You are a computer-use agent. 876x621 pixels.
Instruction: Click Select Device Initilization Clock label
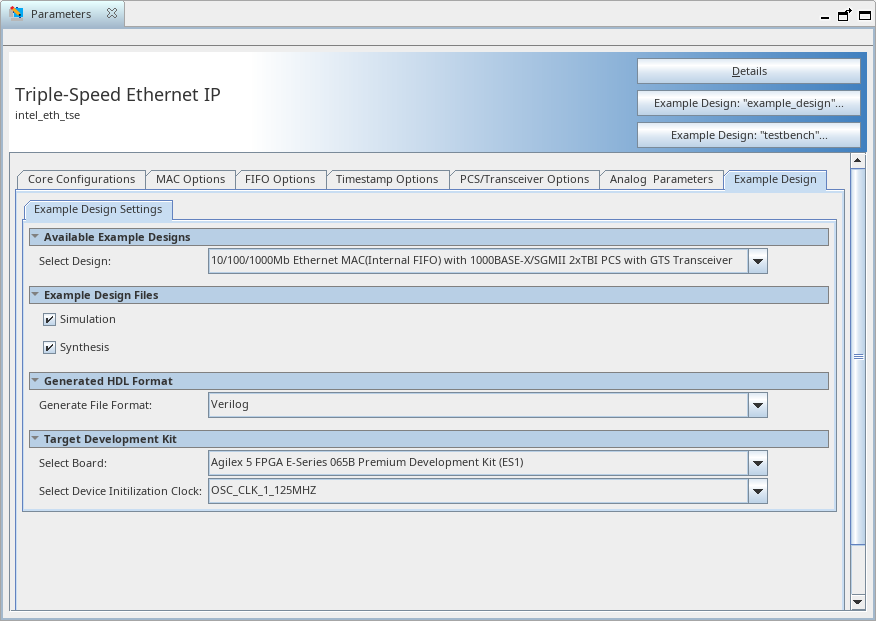coord(120,491)
